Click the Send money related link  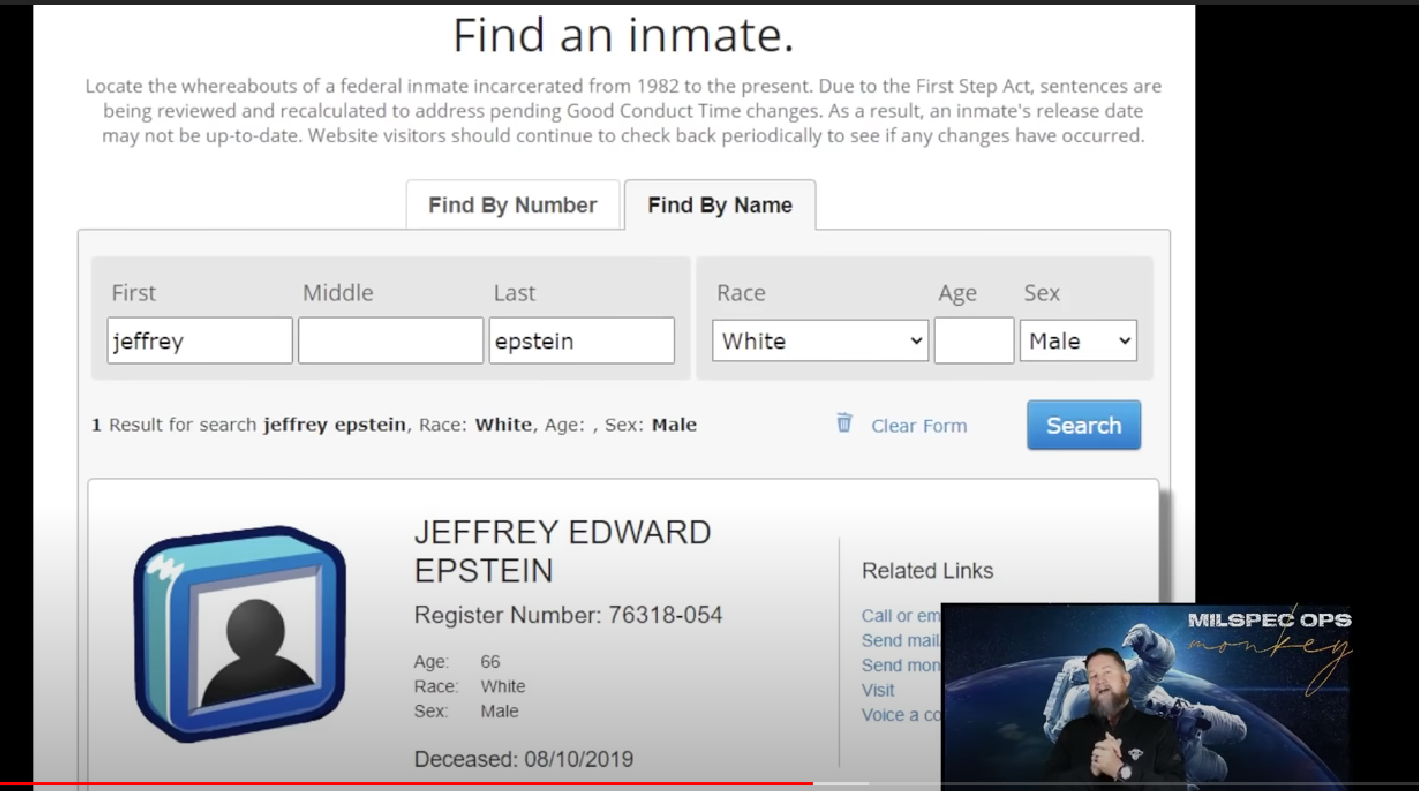(901, 665)
